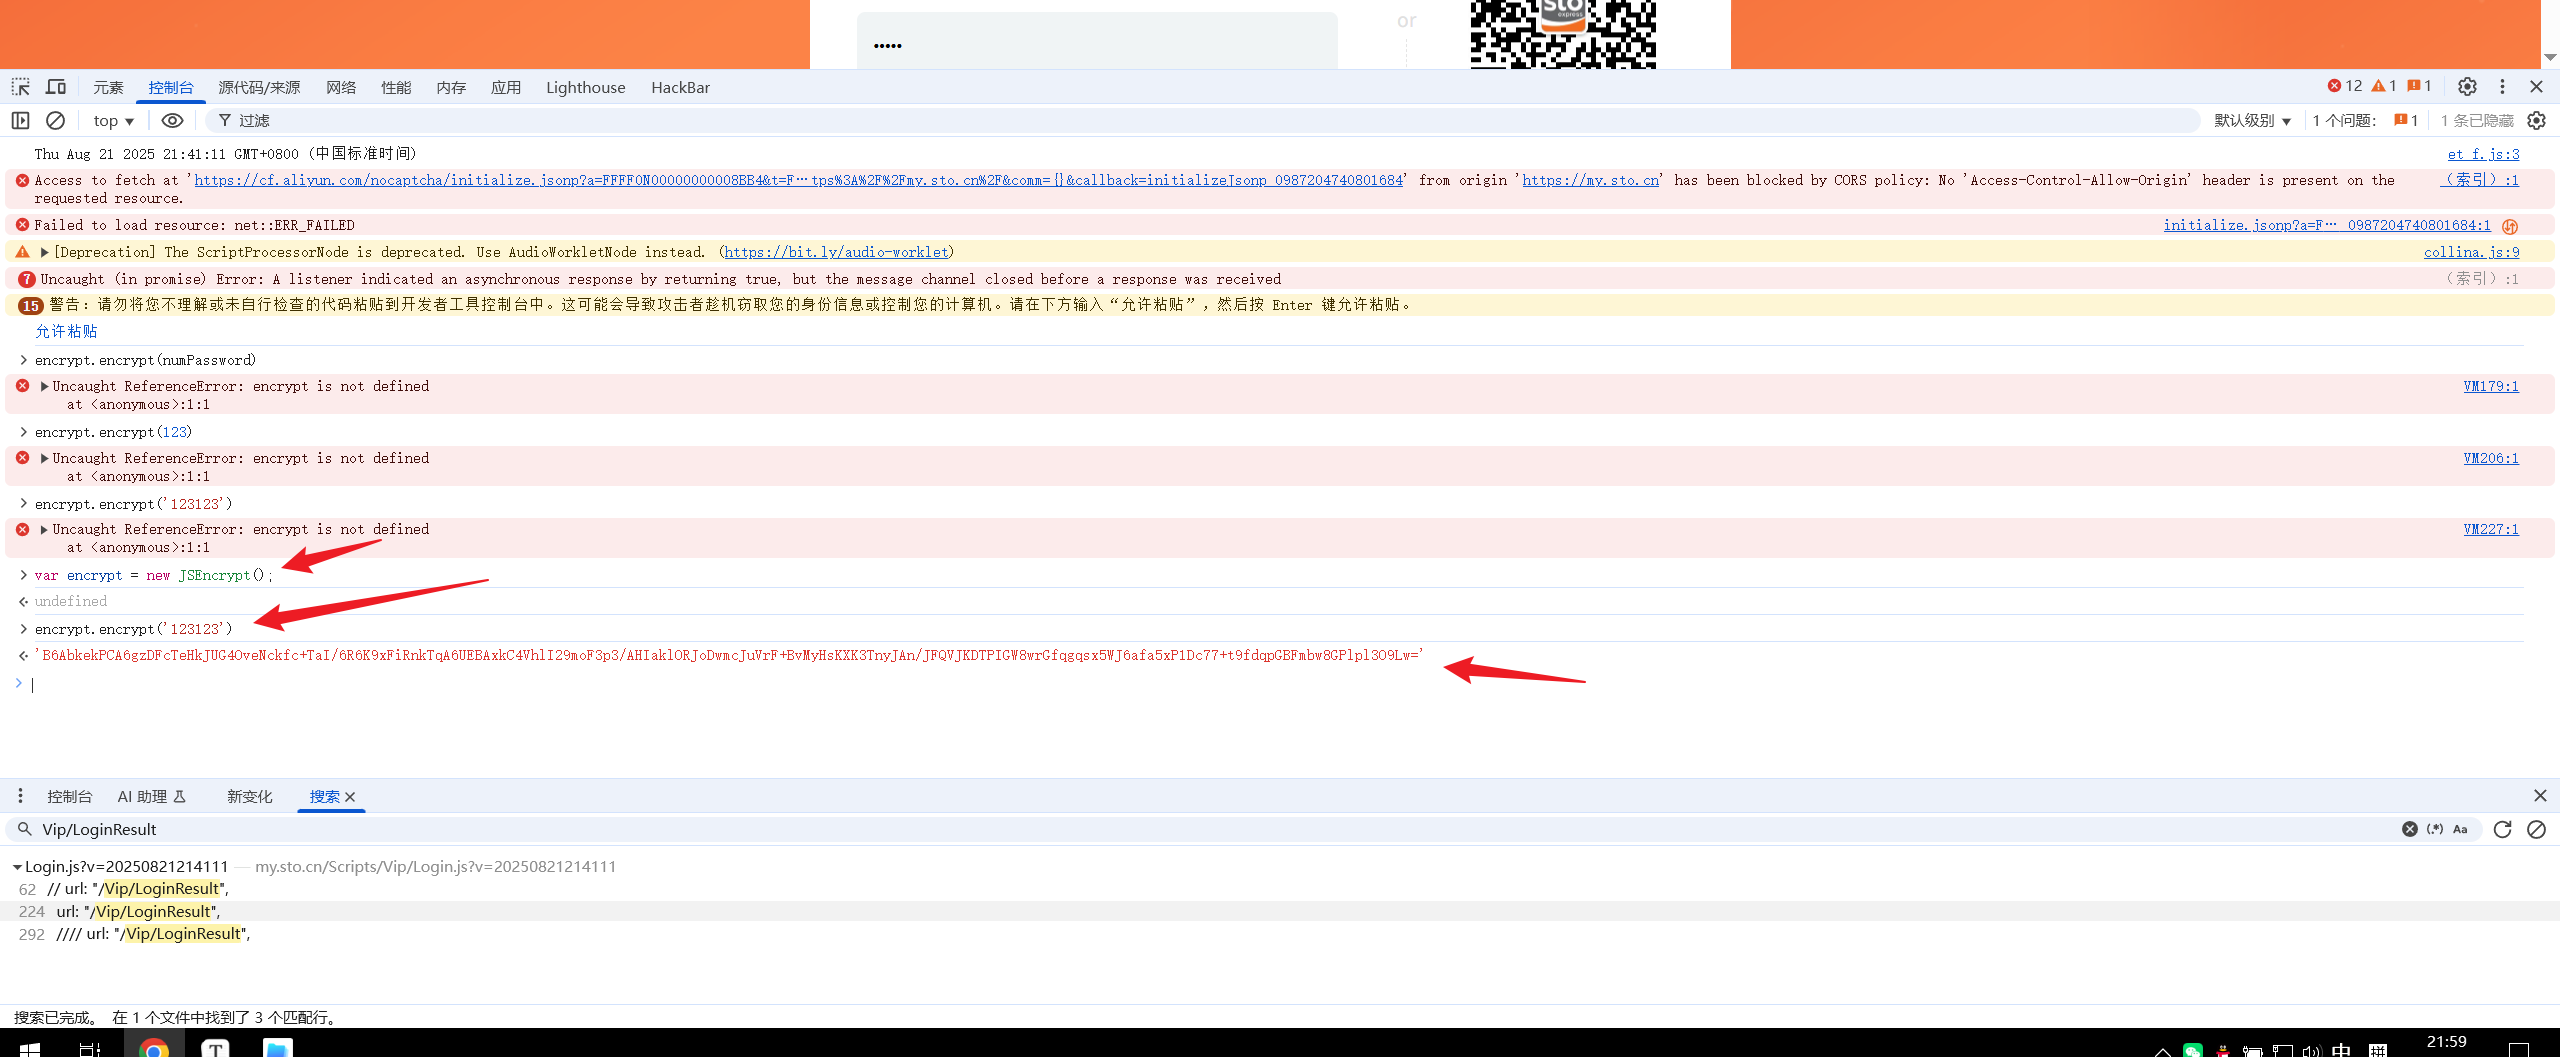Switch to the 源代码/来源 tab
The height and width of the screenshot is (1057, 2560).
[x=259, y=88]
